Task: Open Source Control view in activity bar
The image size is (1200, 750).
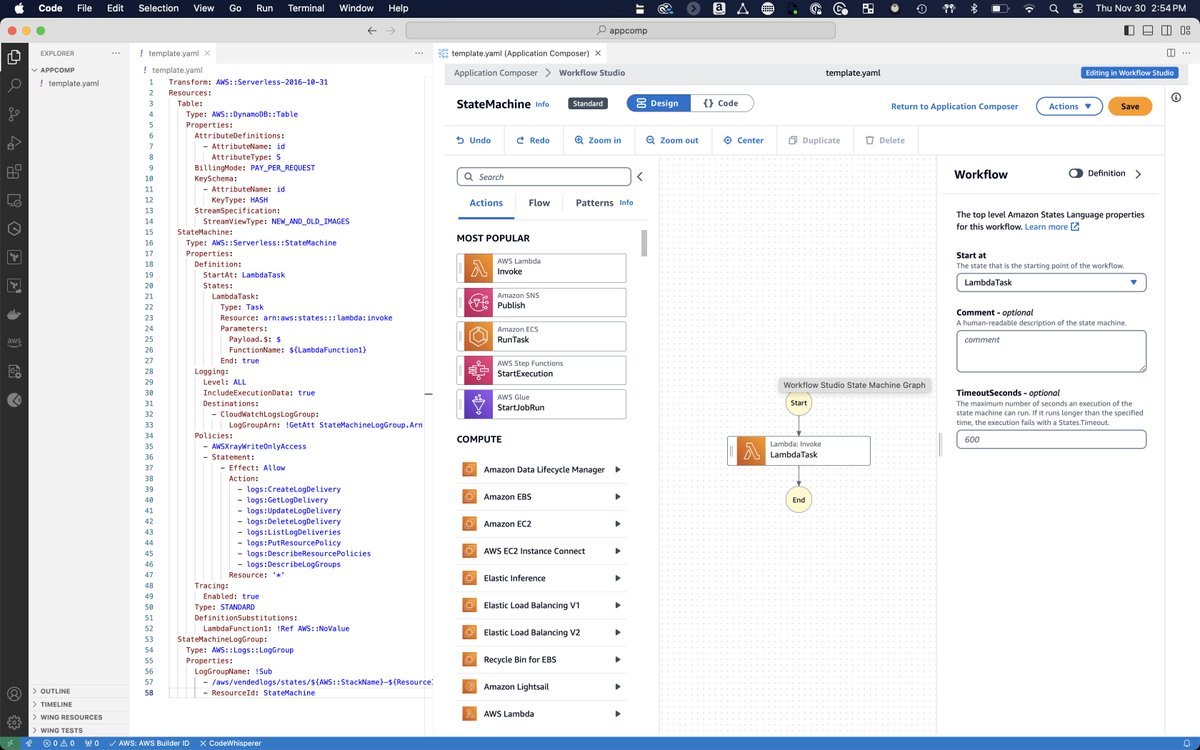Action: pos(14,114)
